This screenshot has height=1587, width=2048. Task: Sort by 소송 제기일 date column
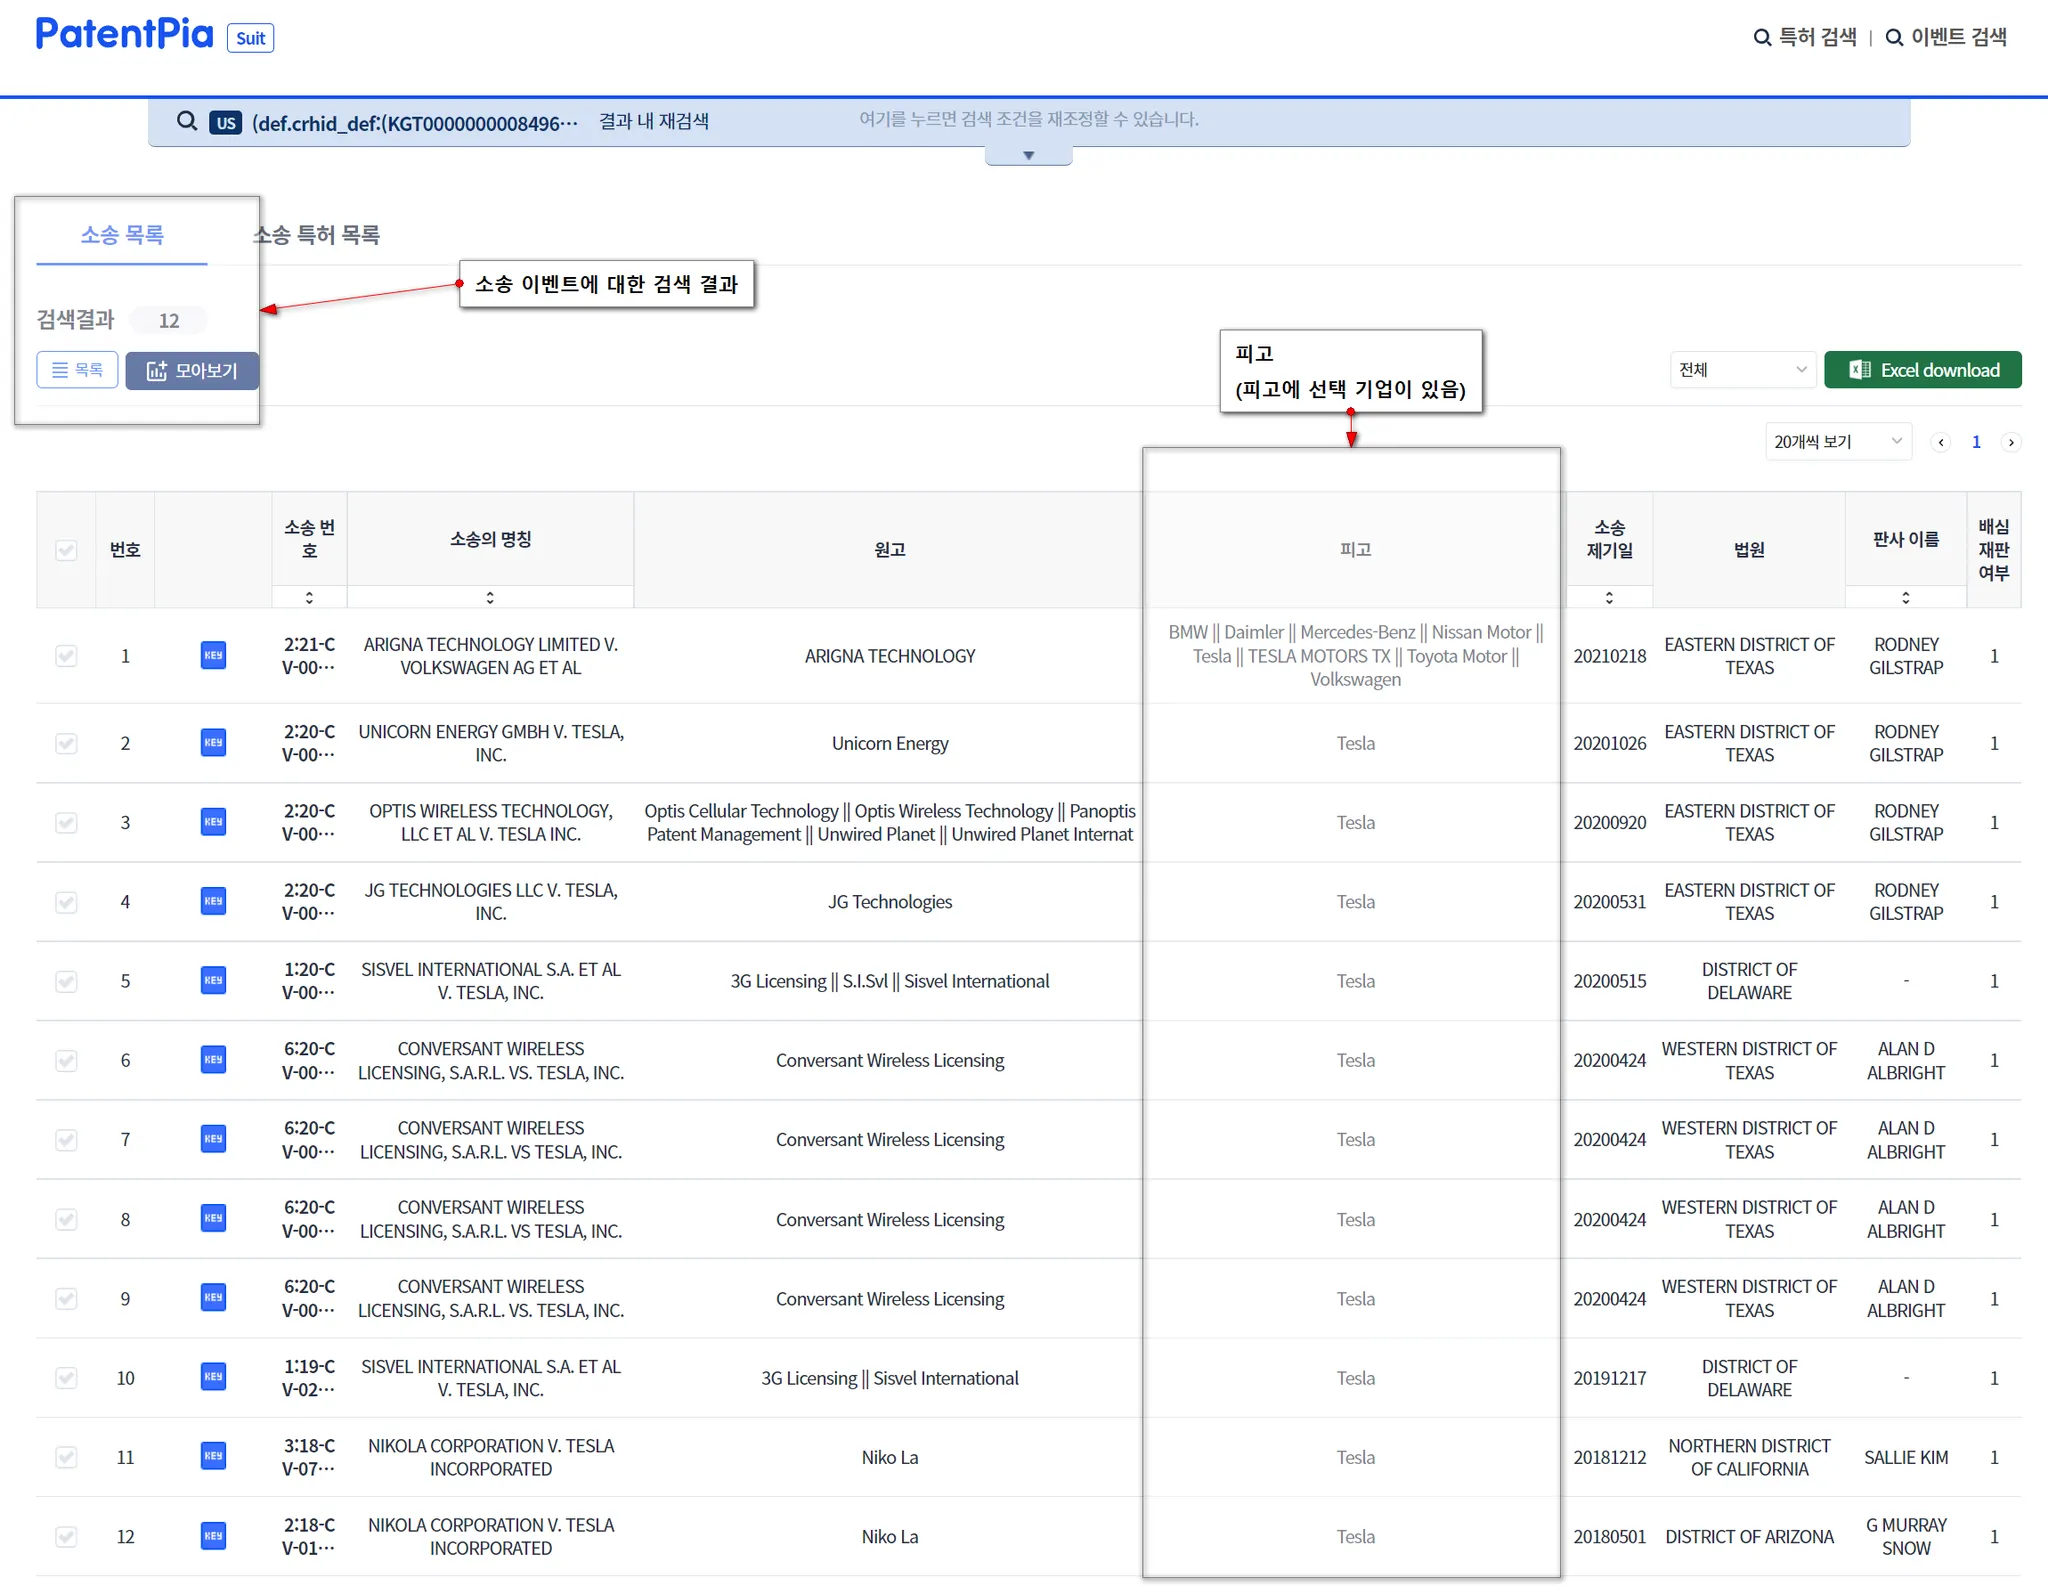coord(1608,597)
